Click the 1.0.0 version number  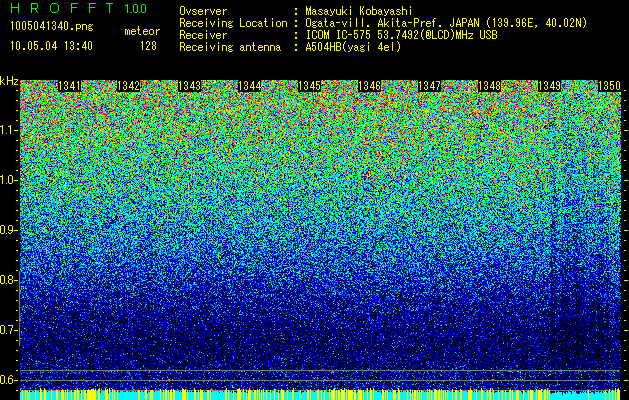(x=135, y=8)
